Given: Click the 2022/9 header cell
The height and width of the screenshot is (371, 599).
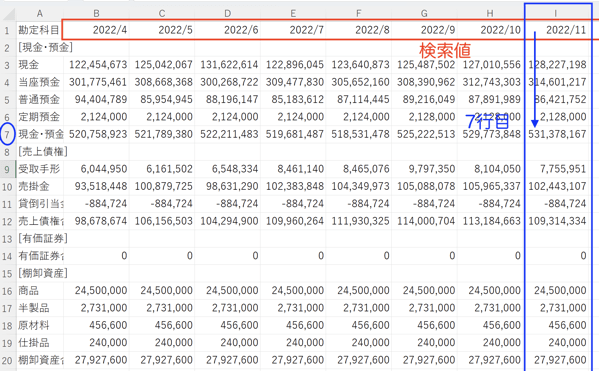Looking at the screenshot, I should [x=424, y=30].
